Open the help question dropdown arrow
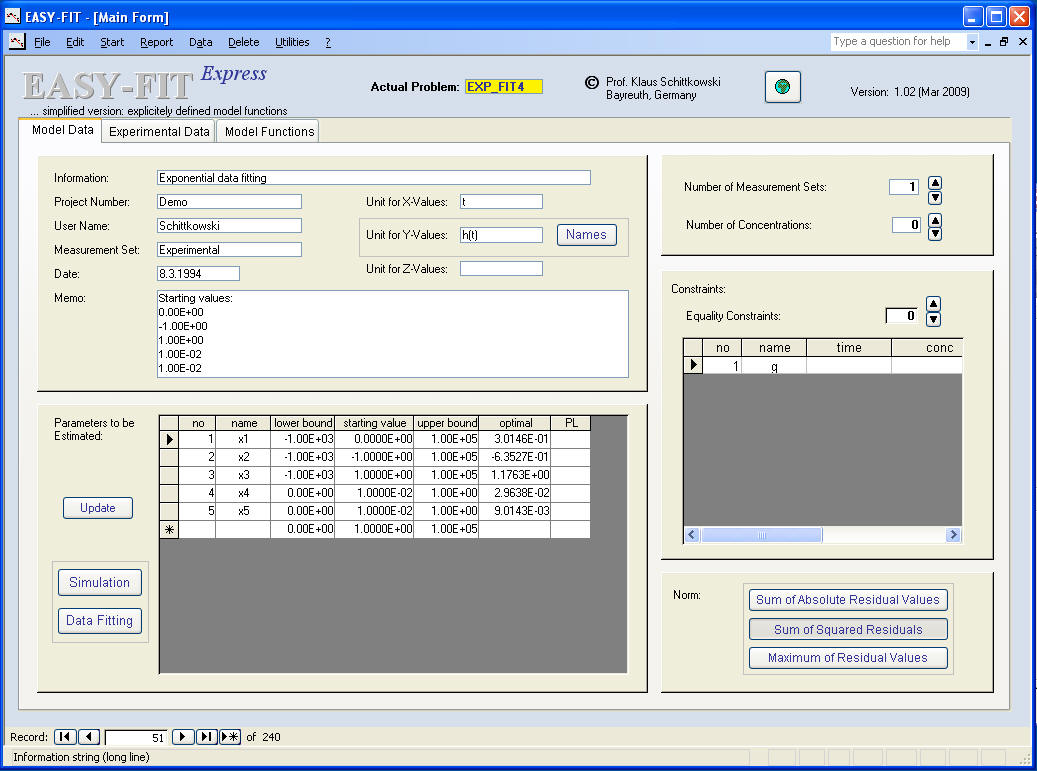Screen dimensions: 1037x771 [971, 42]
